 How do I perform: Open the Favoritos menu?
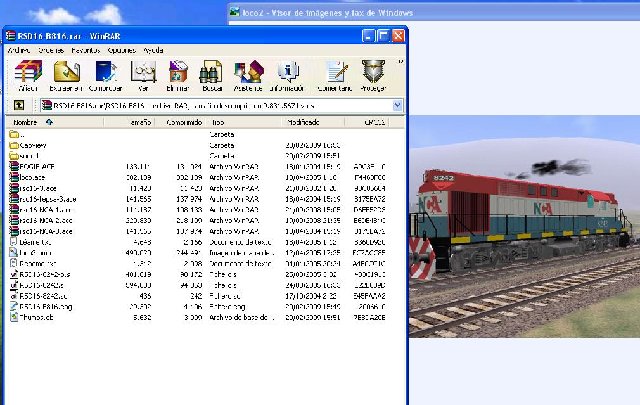pos(86,49)
